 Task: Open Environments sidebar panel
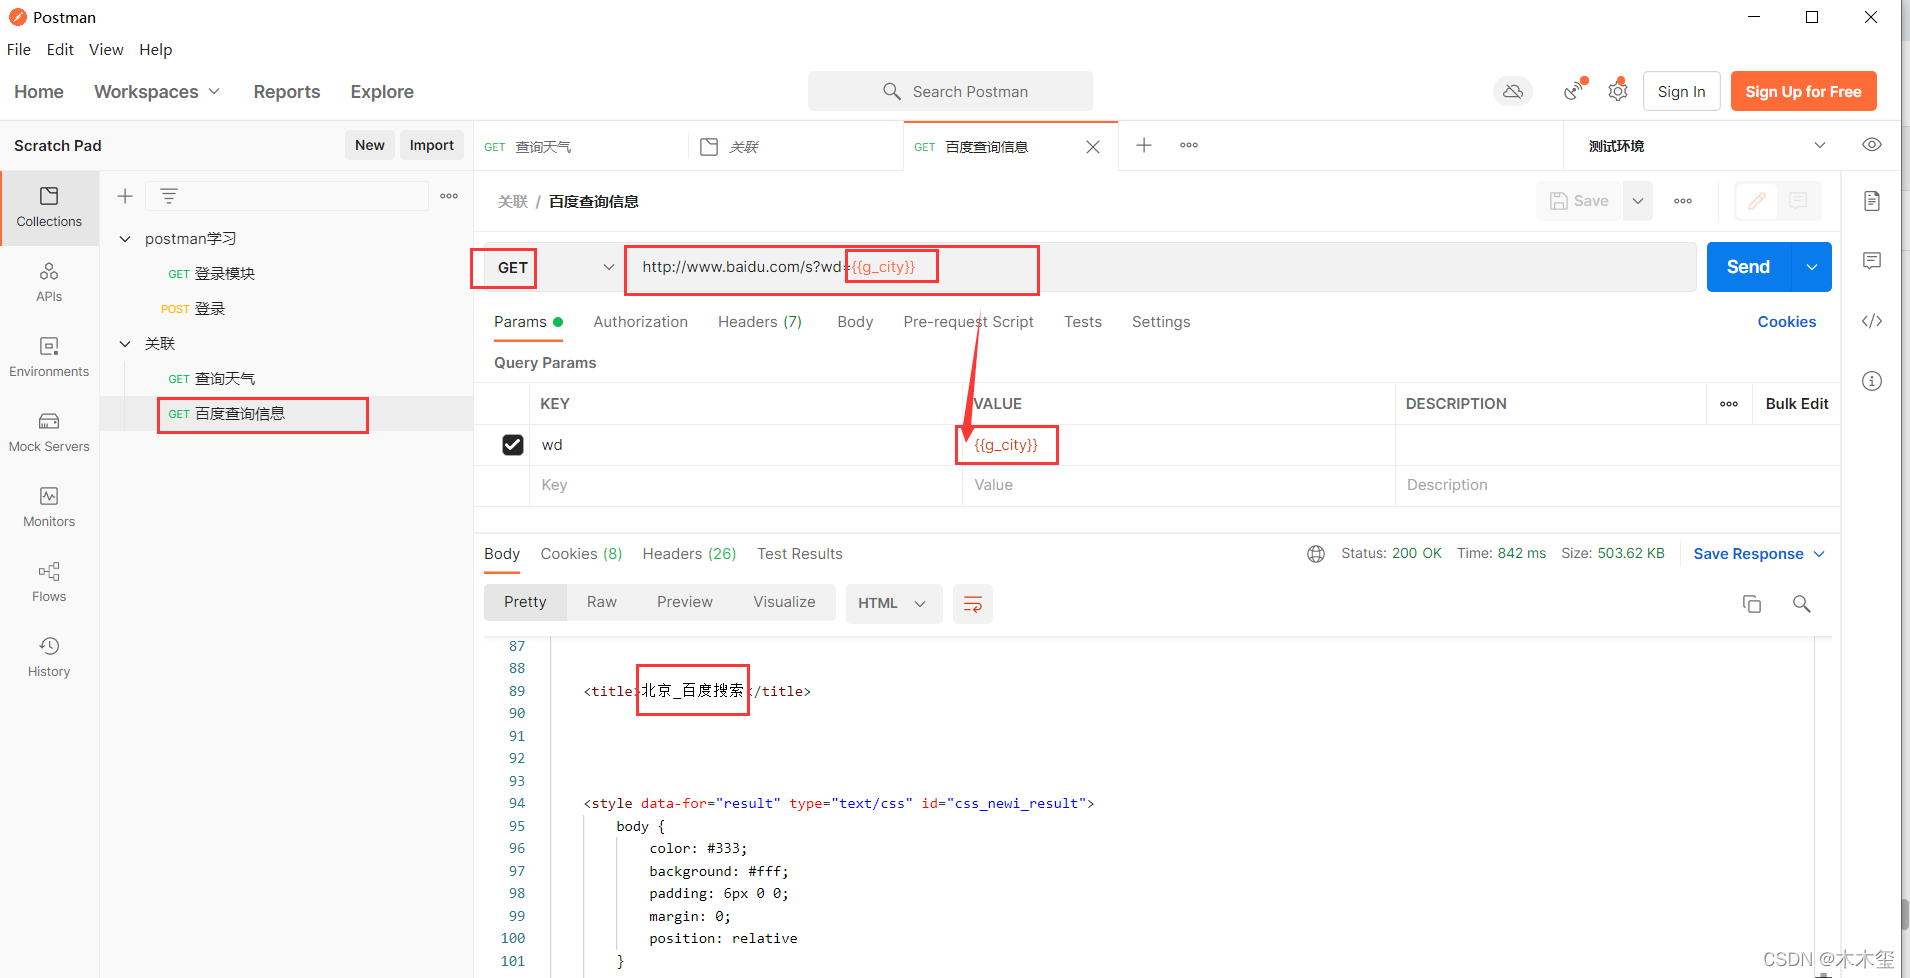(49, 357)
